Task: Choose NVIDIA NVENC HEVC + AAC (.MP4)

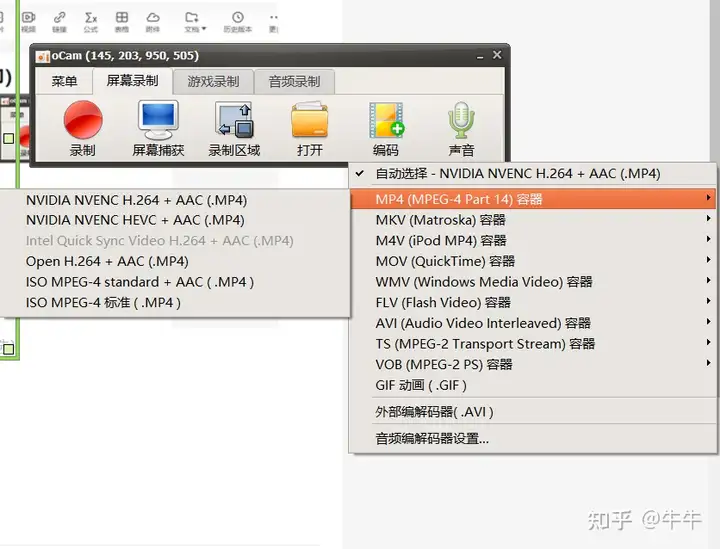Action: 174,220
